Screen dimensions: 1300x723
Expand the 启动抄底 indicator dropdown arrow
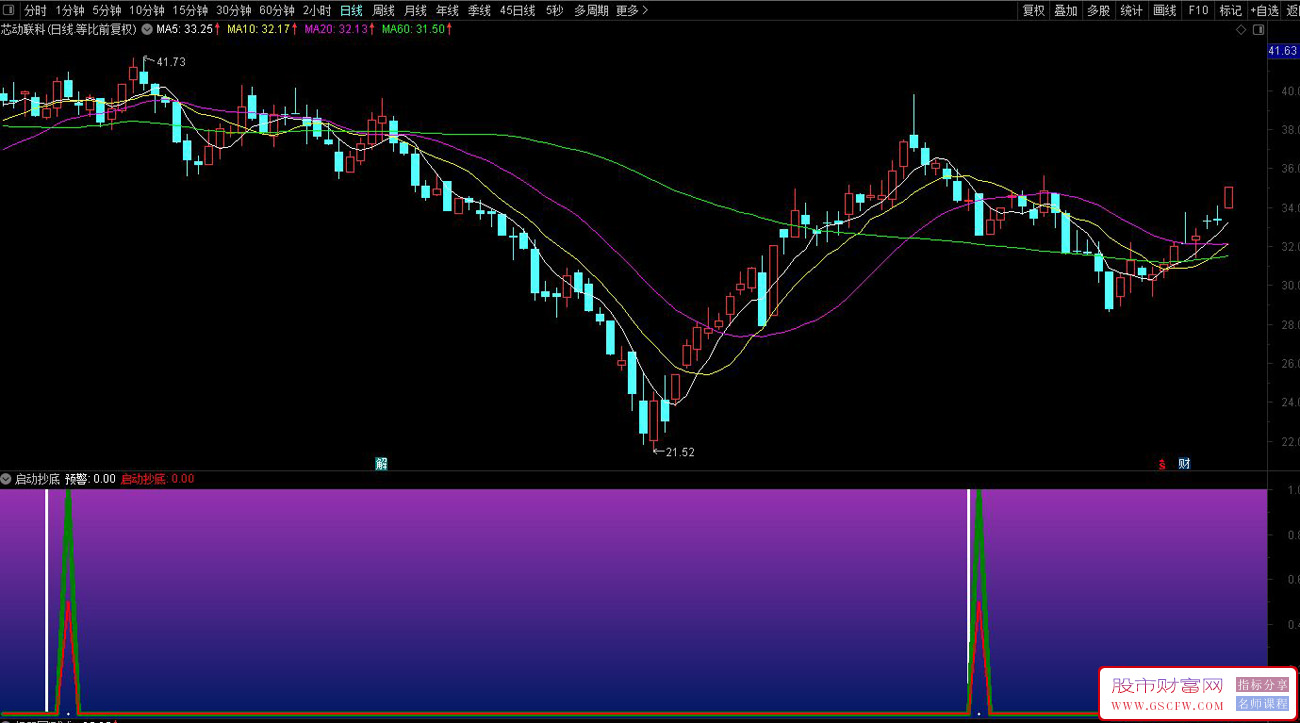coord(6,479)
